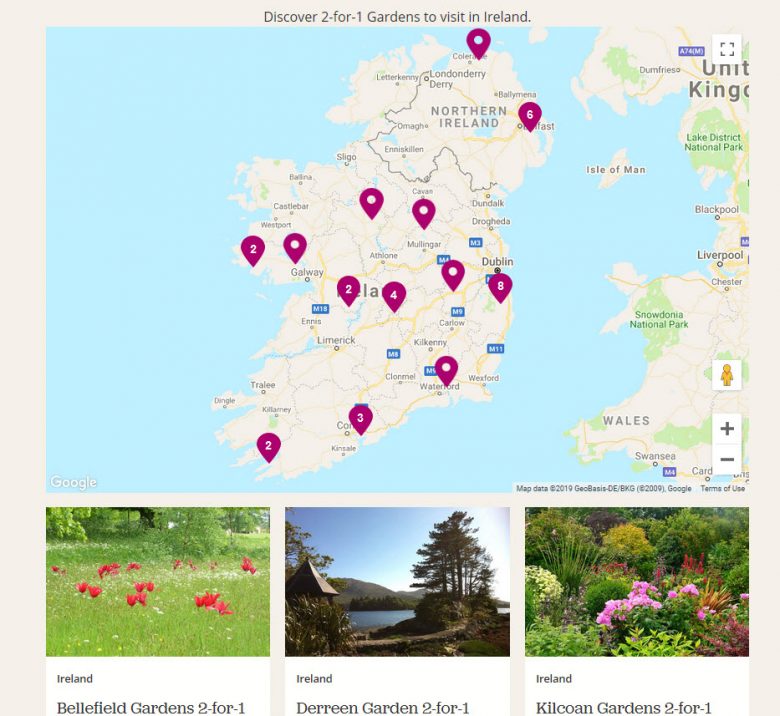The image size is (780, 716).
Task: Open the Belfast cluster marker showing 6
Action: click(x=530, y=116)
